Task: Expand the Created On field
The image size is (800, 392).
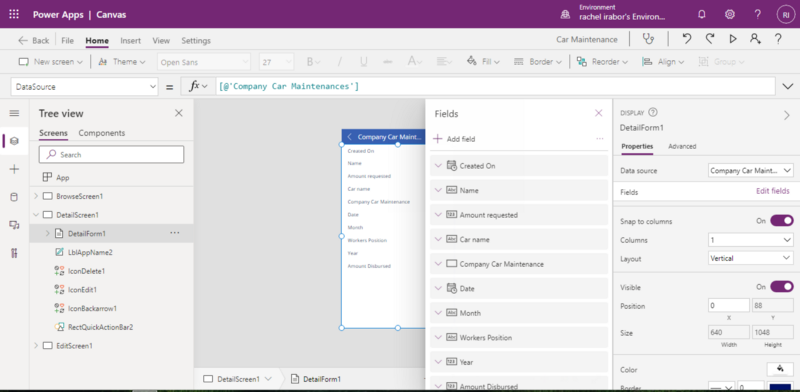Action: [438, 165]
